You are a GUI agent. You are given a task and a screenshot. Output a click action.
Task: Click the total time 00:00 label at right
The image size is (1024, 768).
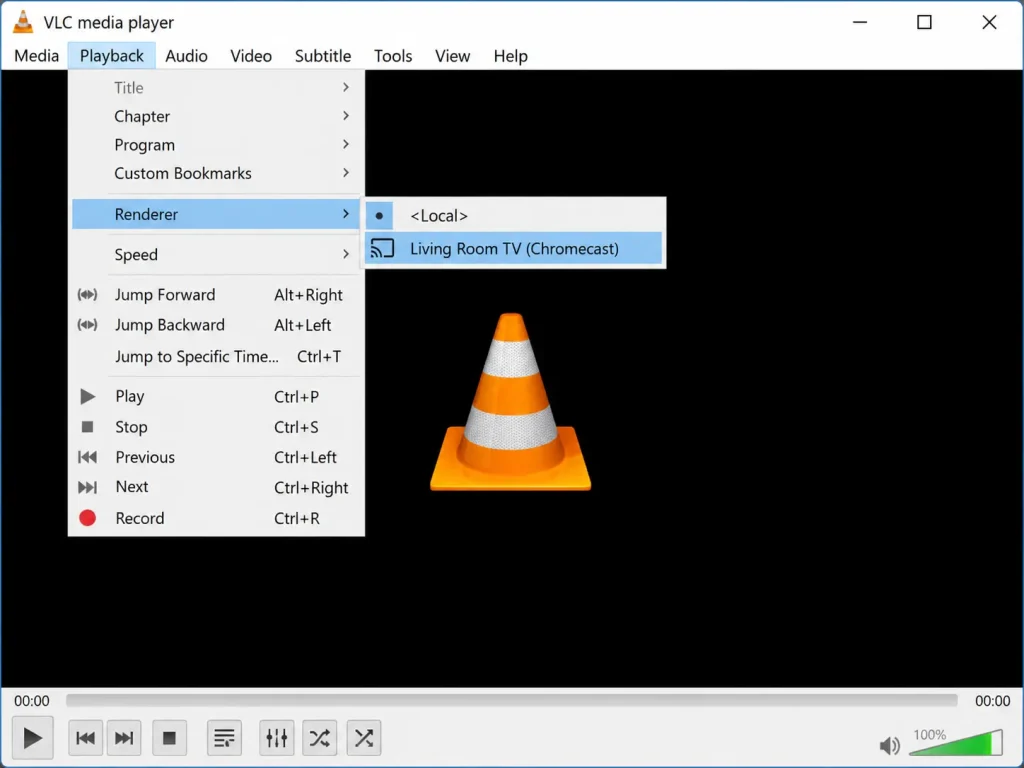(x=993, y=701)
